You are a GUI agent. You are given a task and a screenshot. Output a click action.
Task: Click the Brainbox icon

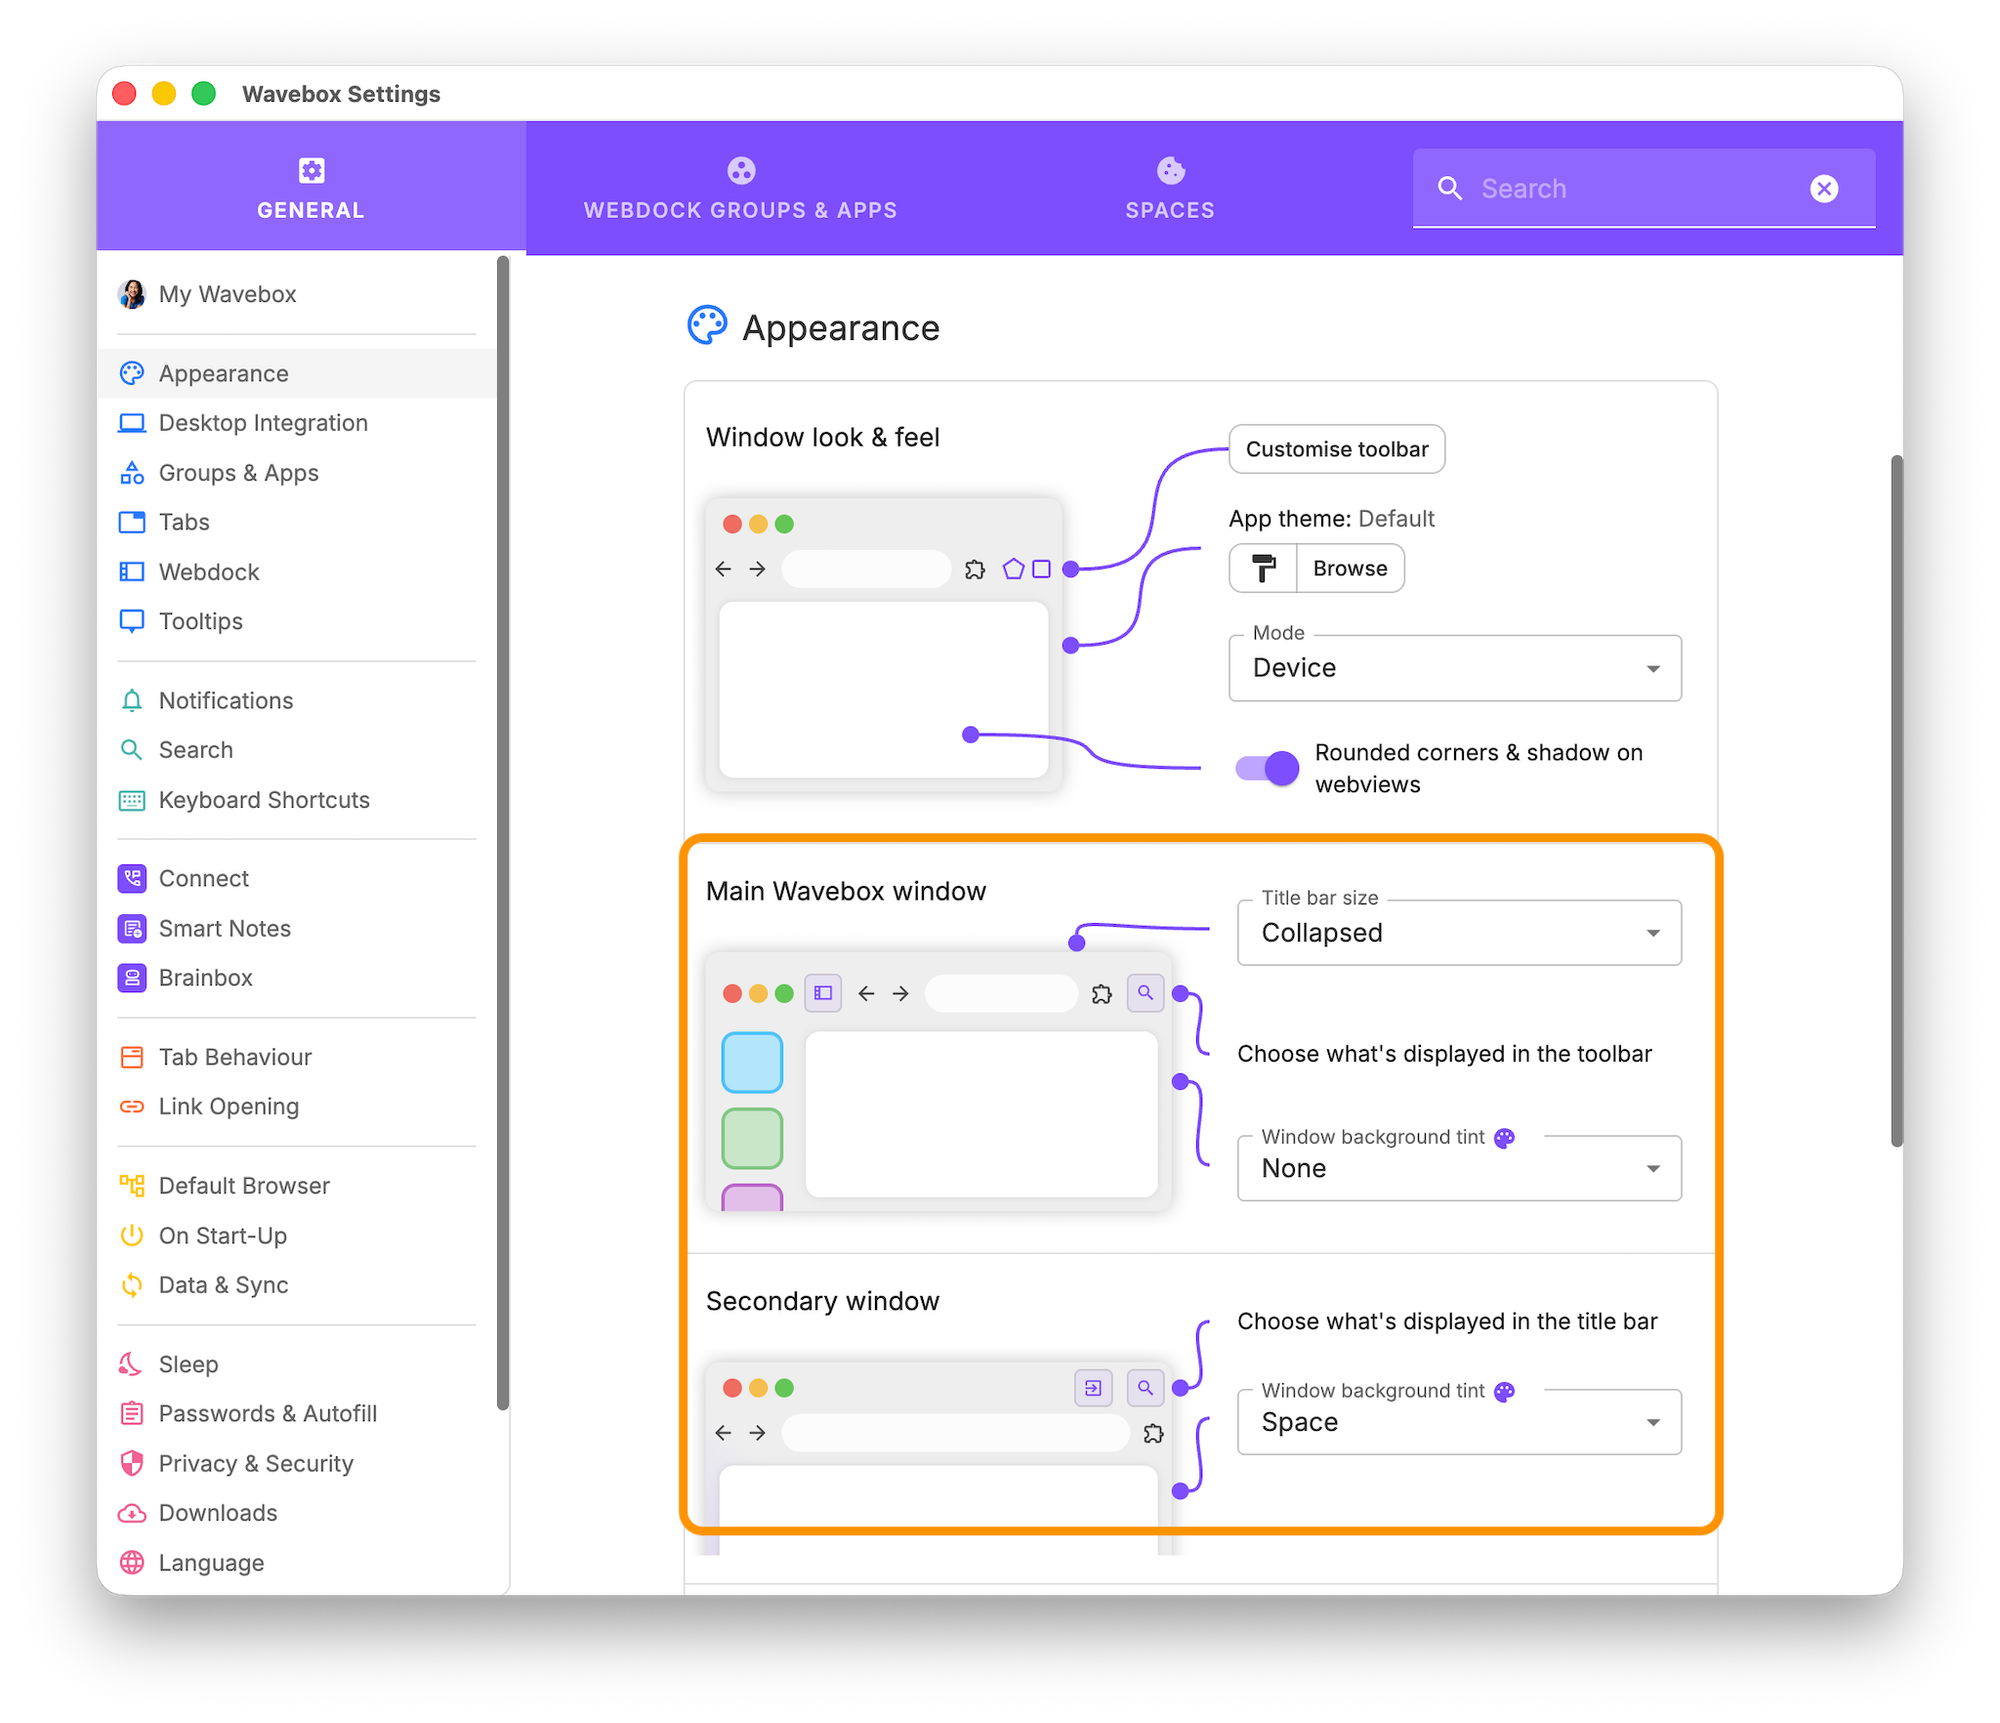pos(132,977)
